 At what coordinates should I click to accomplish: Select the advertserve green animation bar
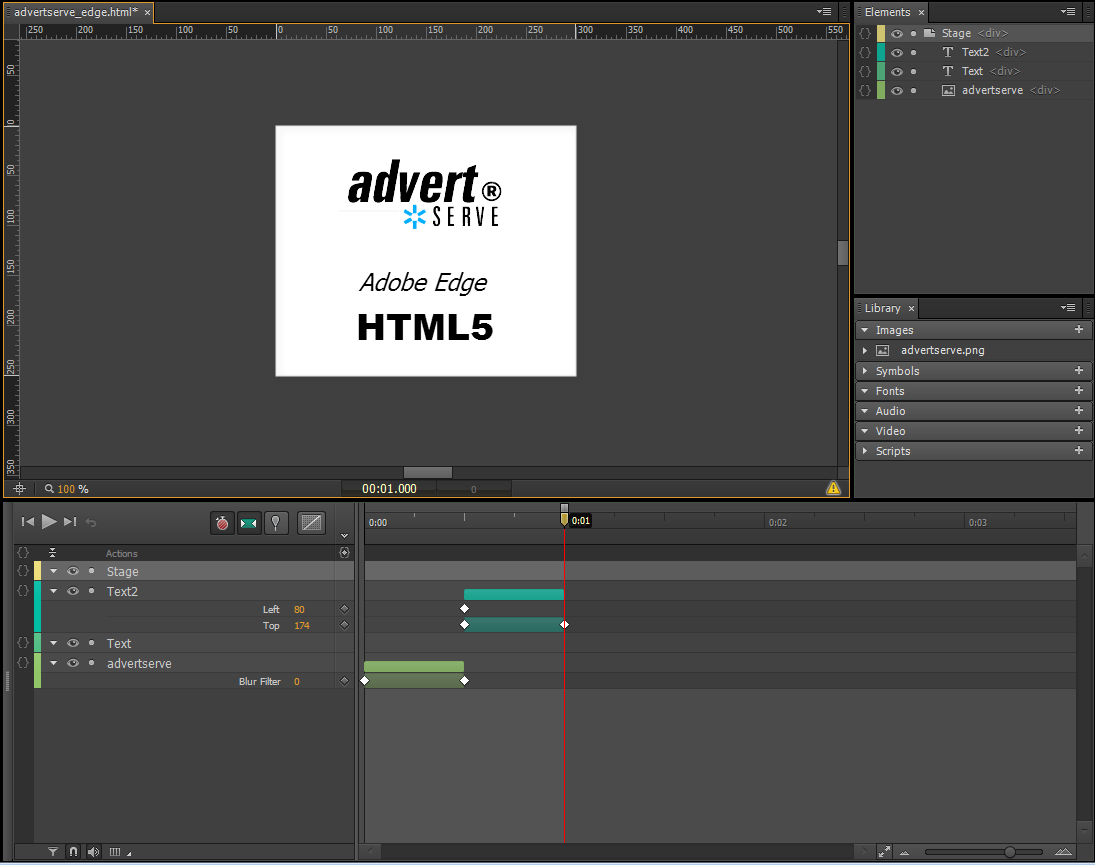(414, 666)
